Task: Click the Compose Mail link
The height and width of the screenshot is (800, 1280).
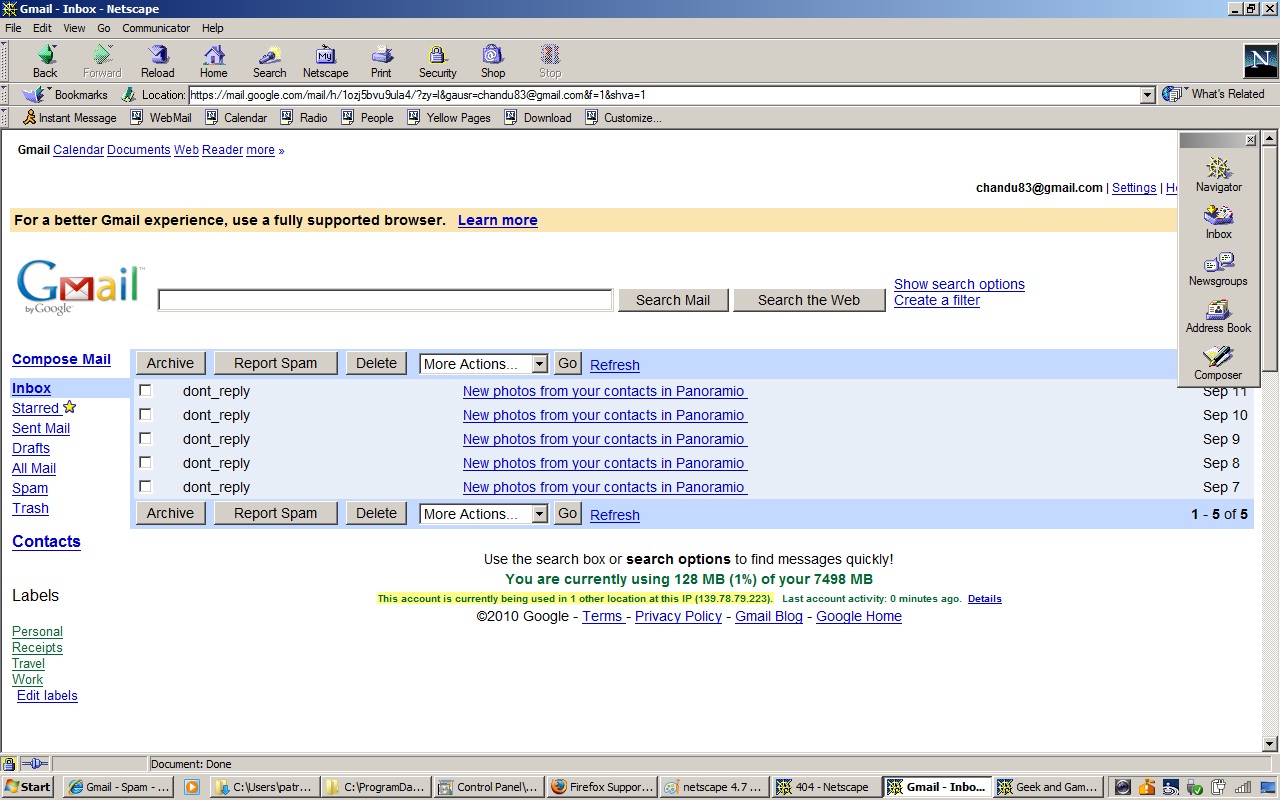Action: tap(61, 359)
